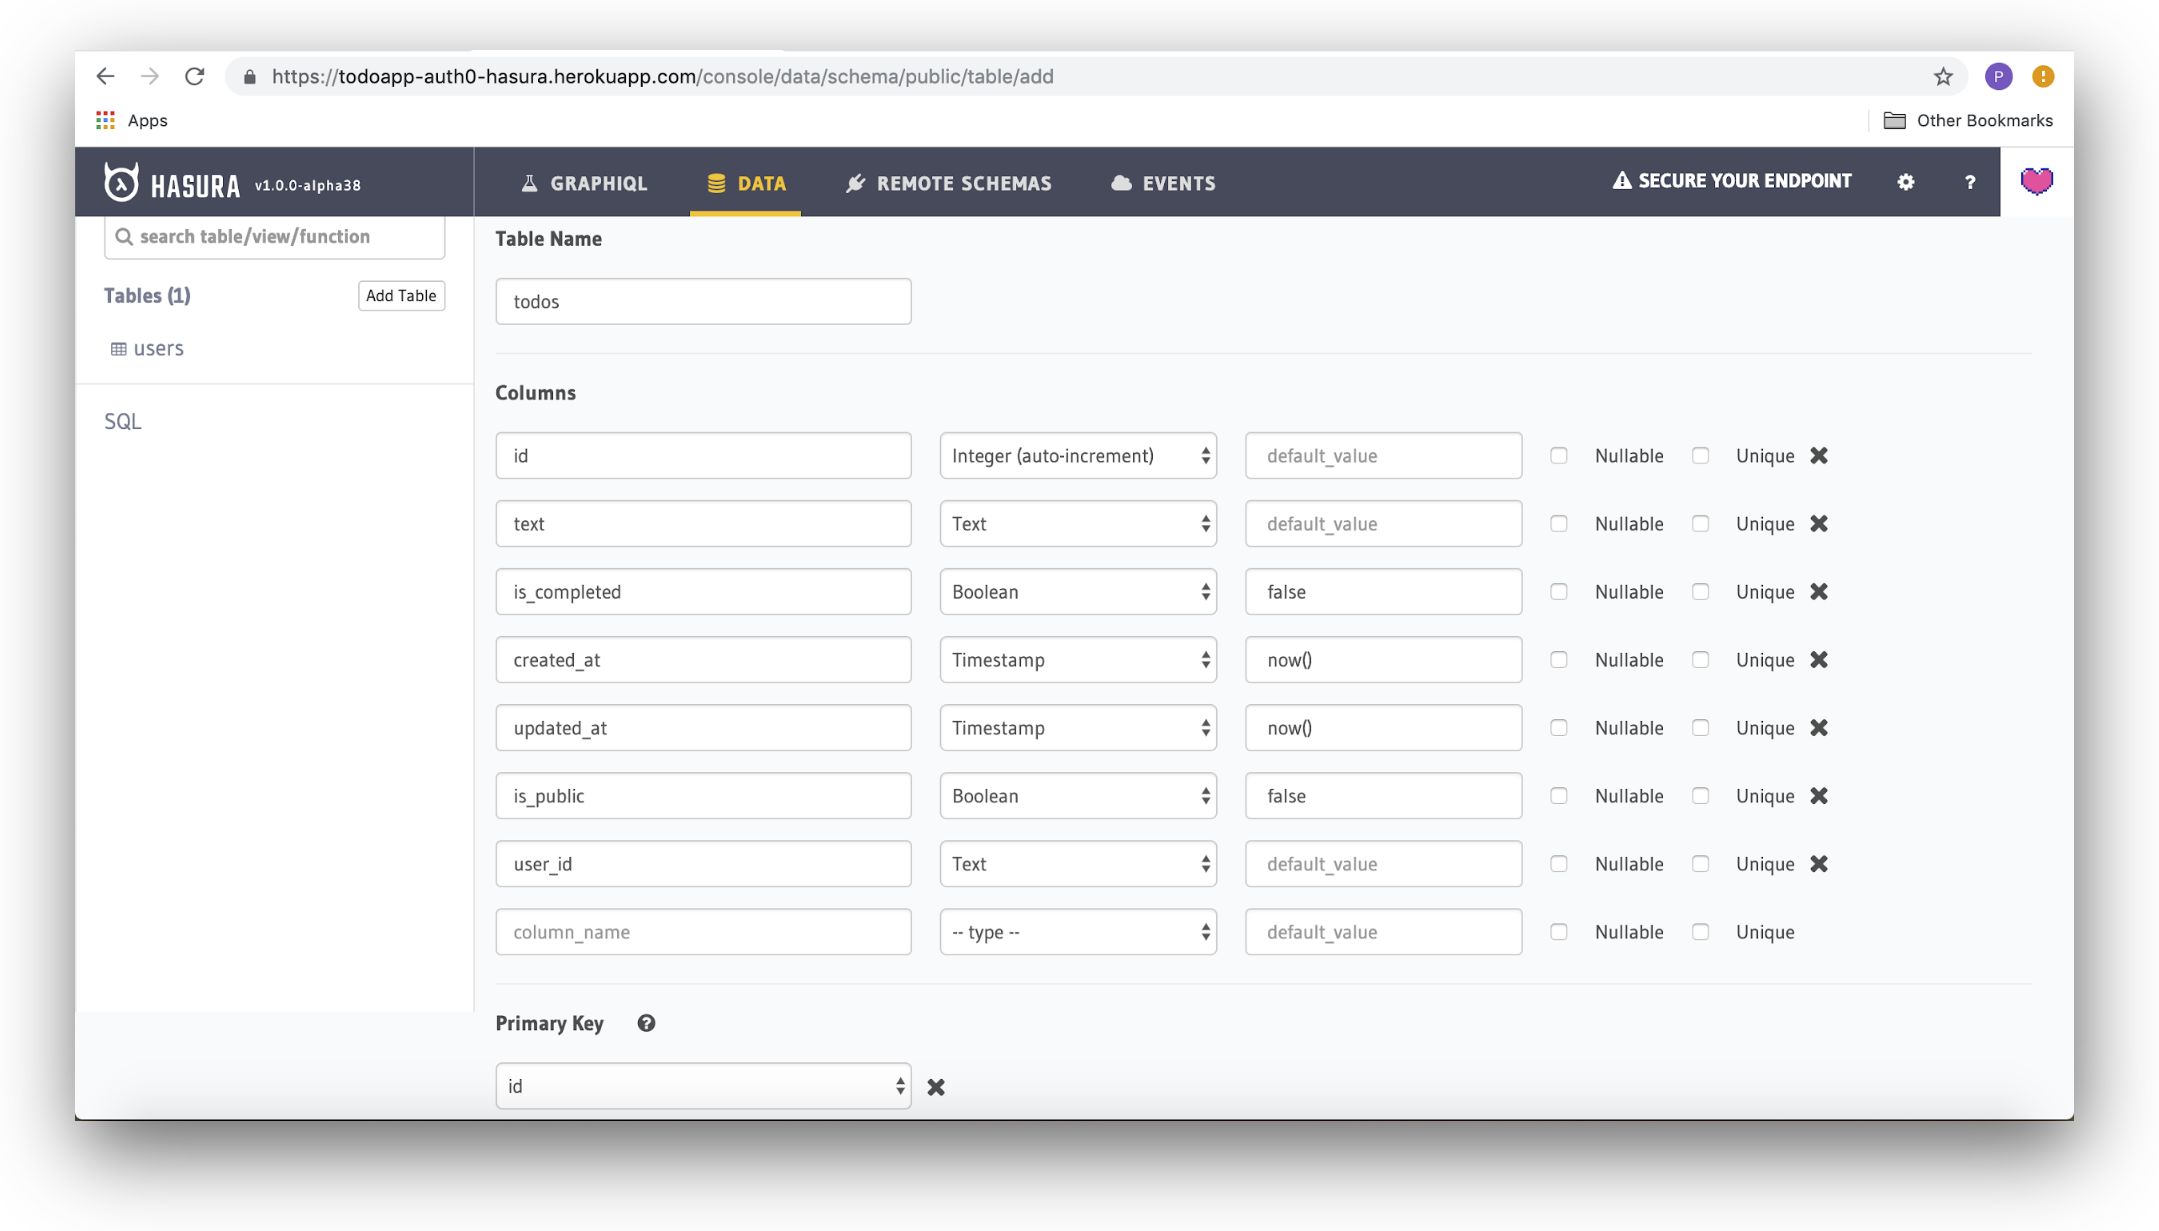Image resolution: width=2159 pixels, height=1231 pixels.
Task: Open type dropdown for created_at column
Action: [x=1078, y=660]
